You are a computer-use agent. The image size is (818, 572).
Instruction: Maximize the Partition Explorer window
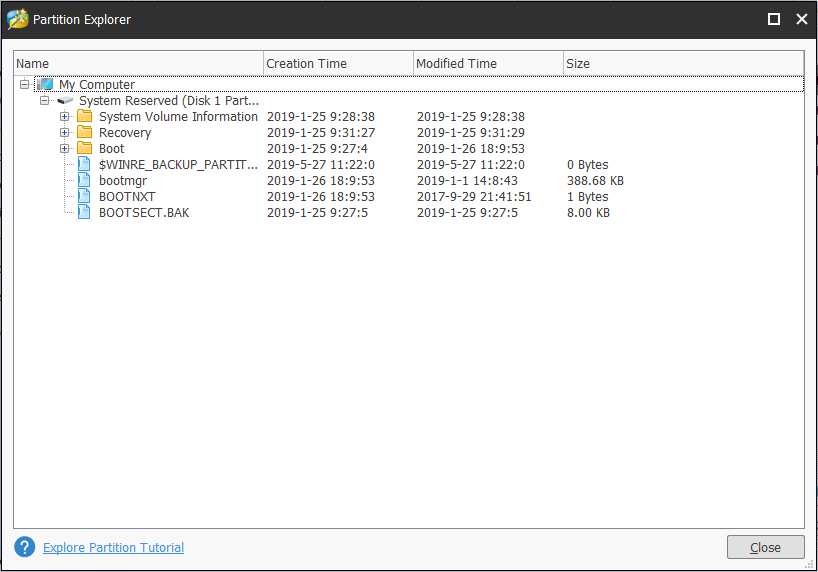(774, 19)
